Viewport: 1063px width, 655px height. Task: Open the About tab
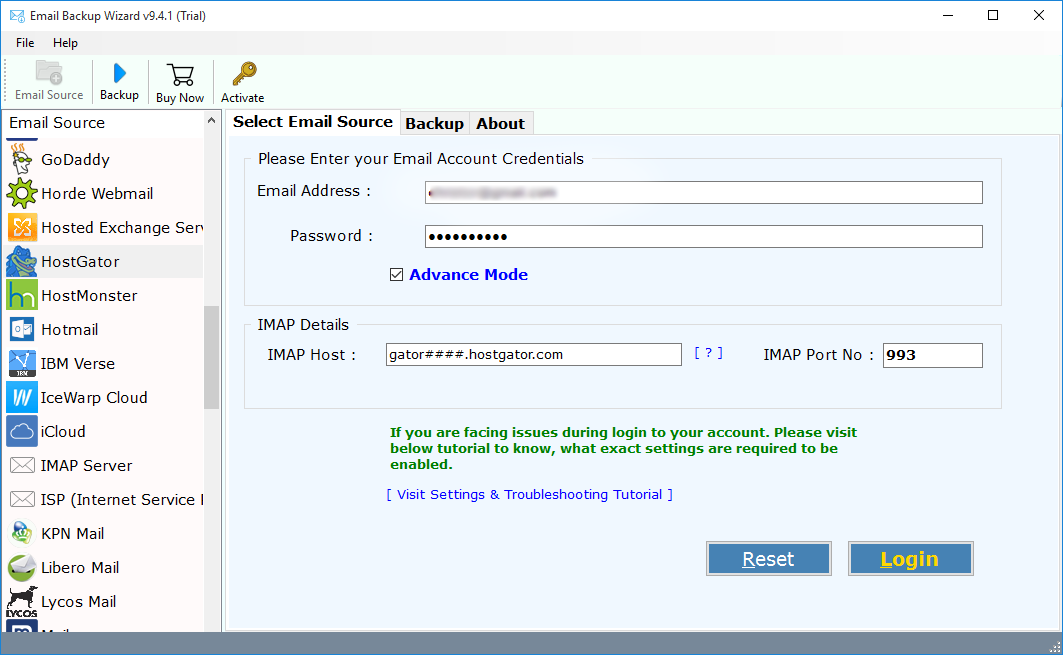pos(500,123)
